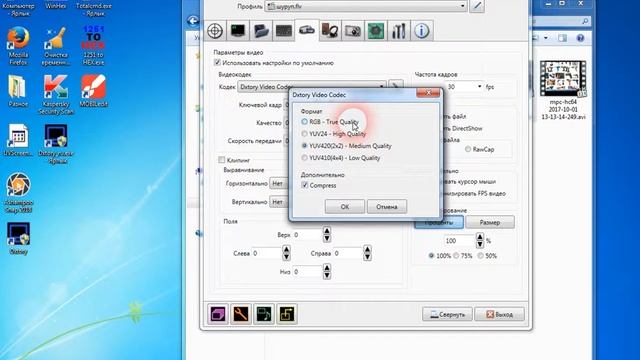Toggle the Compress checkbox
Screen dimensions: 640x360
(x=304, y=185)
